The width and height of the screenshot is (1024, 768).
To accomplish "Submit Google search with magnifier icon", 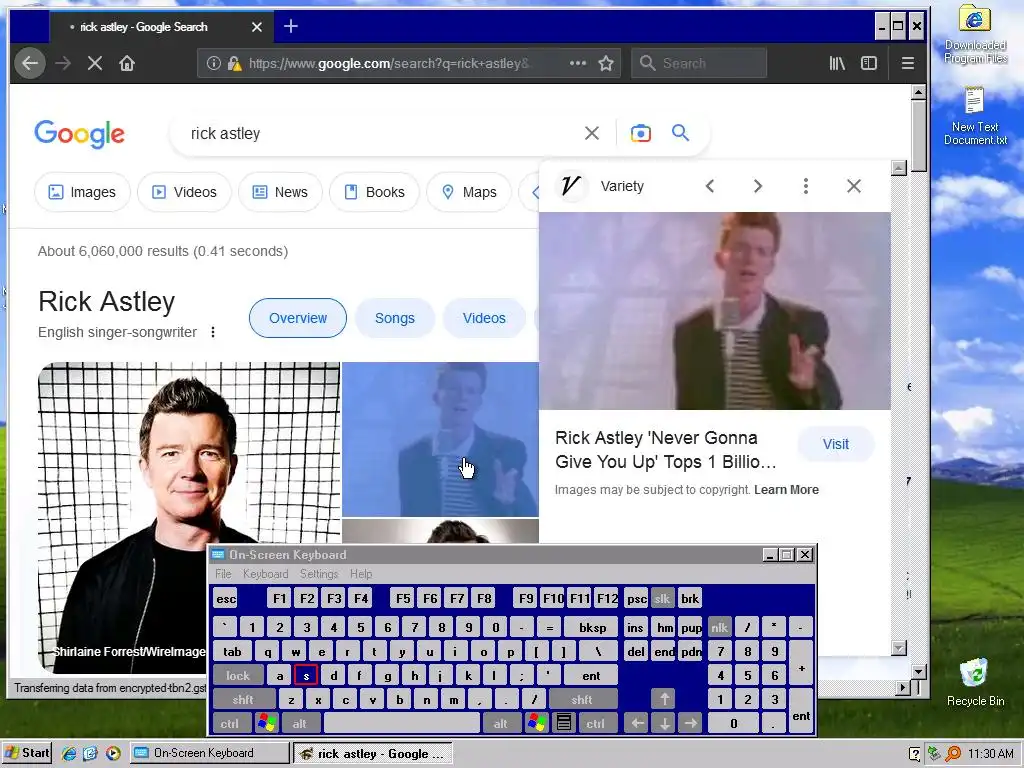I will coord(680,133).
